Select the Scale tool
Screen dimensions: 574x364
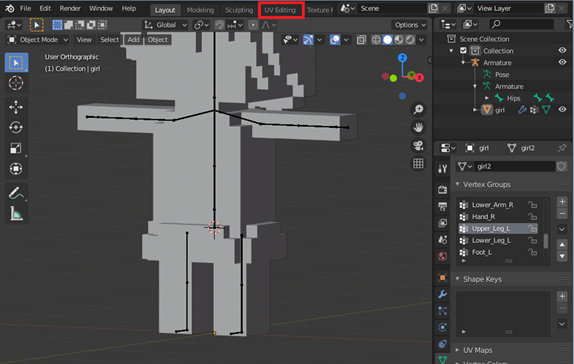(16, 148)
